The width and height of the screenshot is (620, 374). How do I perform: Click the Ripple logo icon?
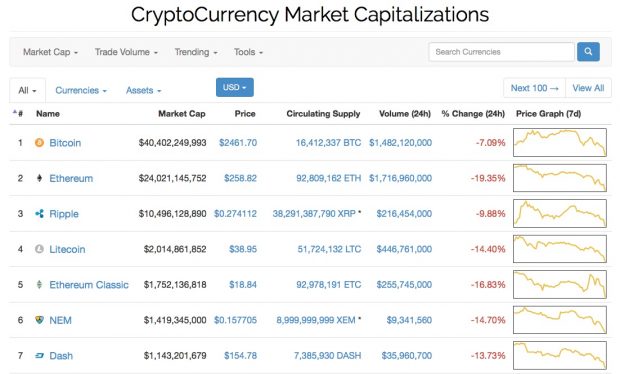[39, 213]
